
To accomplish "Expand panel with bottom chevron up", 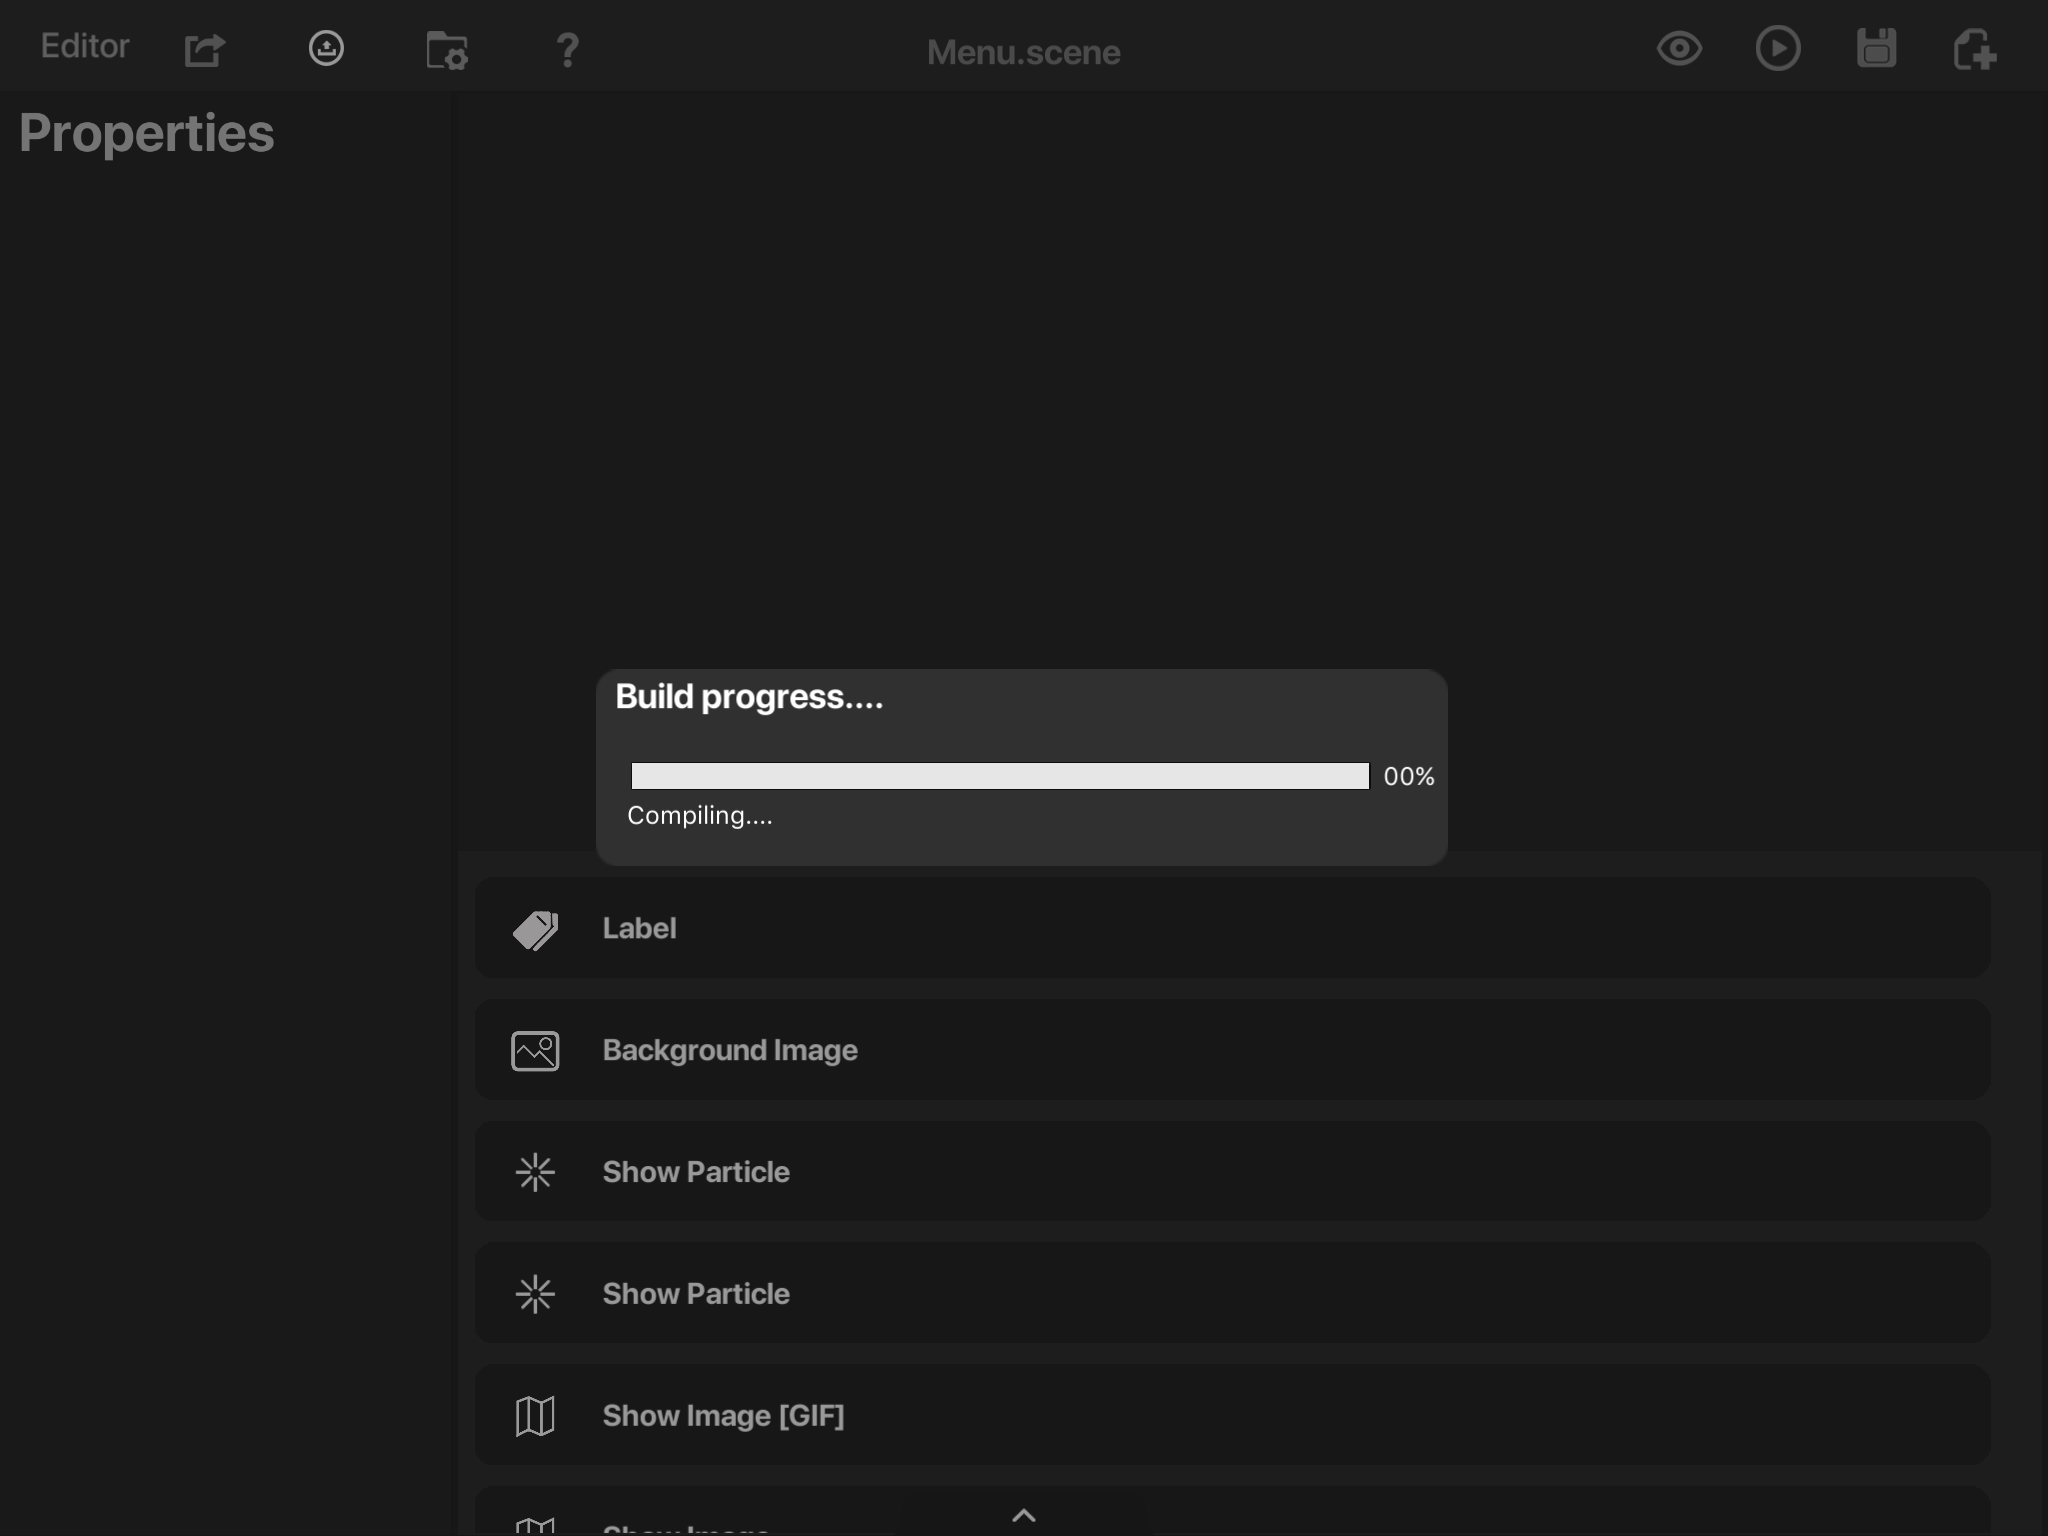I will [x=1023, y=1515].
